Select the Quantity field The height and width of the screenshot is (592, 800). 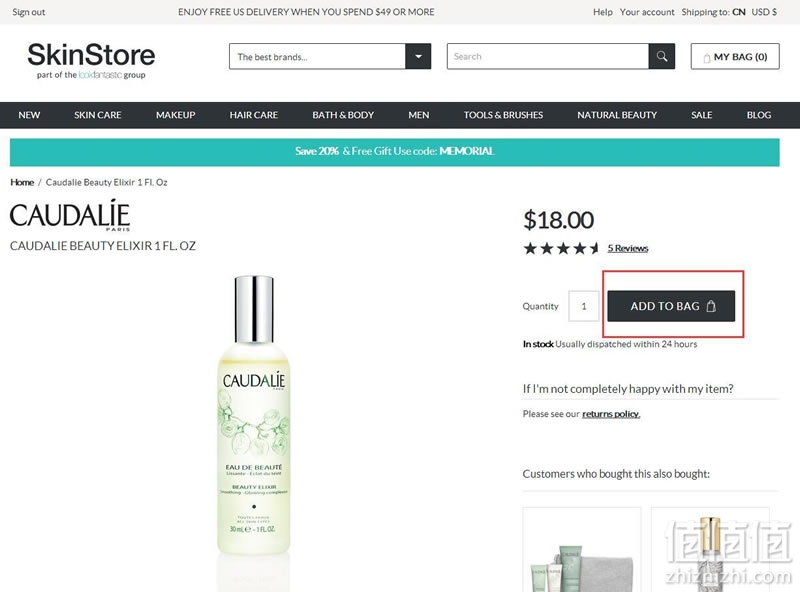click(584, 306)
